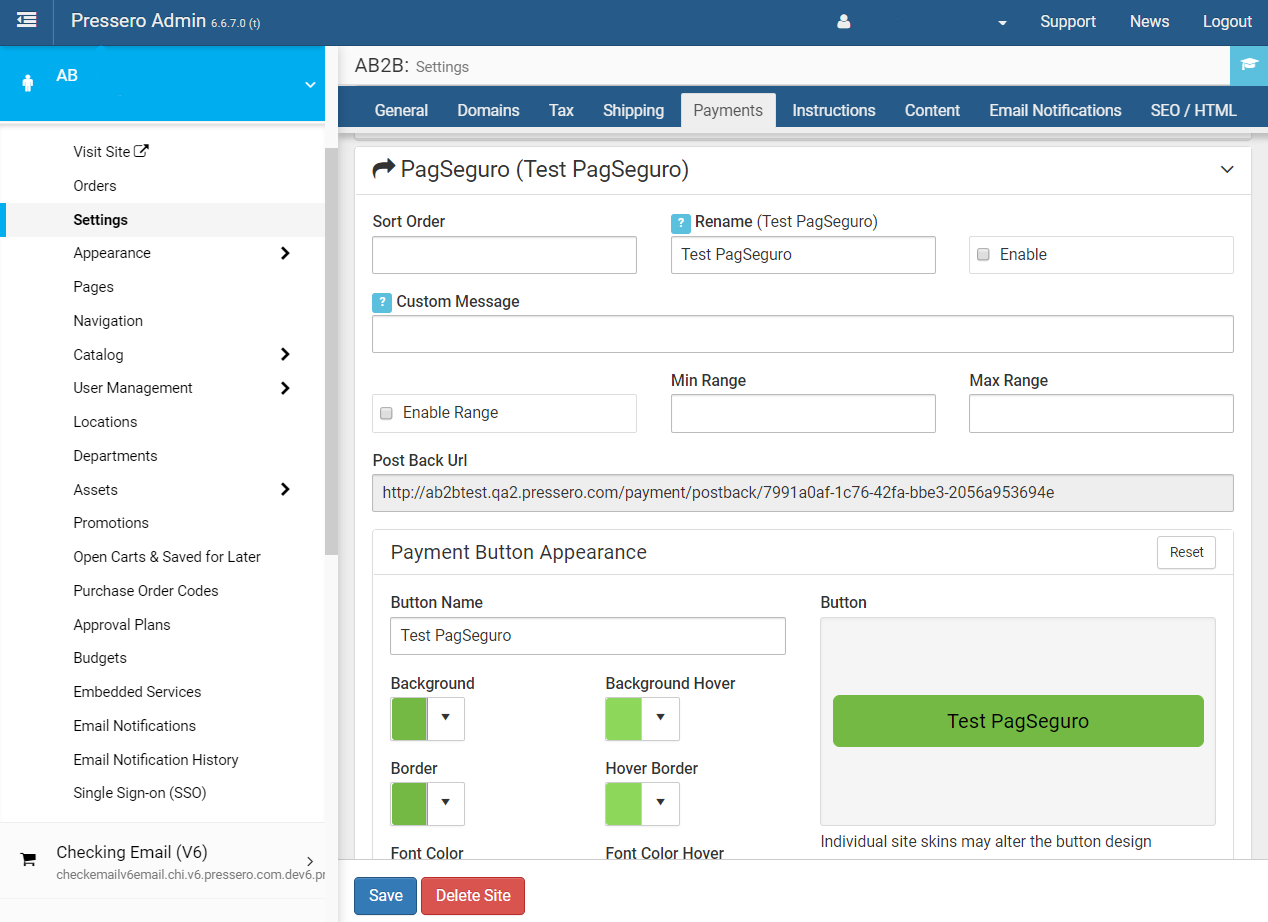Viewport: 1268px width, 922px height.
Task: Open the user account dropdown caret
Action: pos(1002,23)
